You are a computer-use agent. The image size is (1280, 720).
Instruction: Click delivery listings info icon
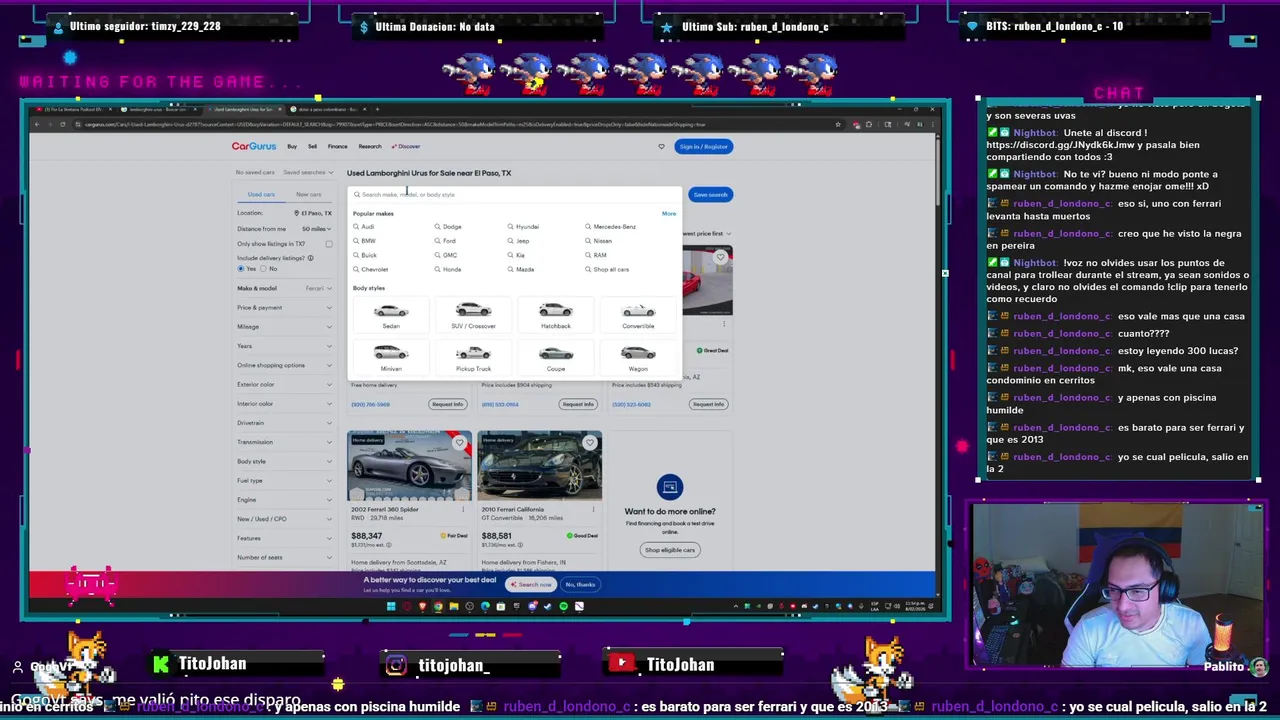(311, 258)
